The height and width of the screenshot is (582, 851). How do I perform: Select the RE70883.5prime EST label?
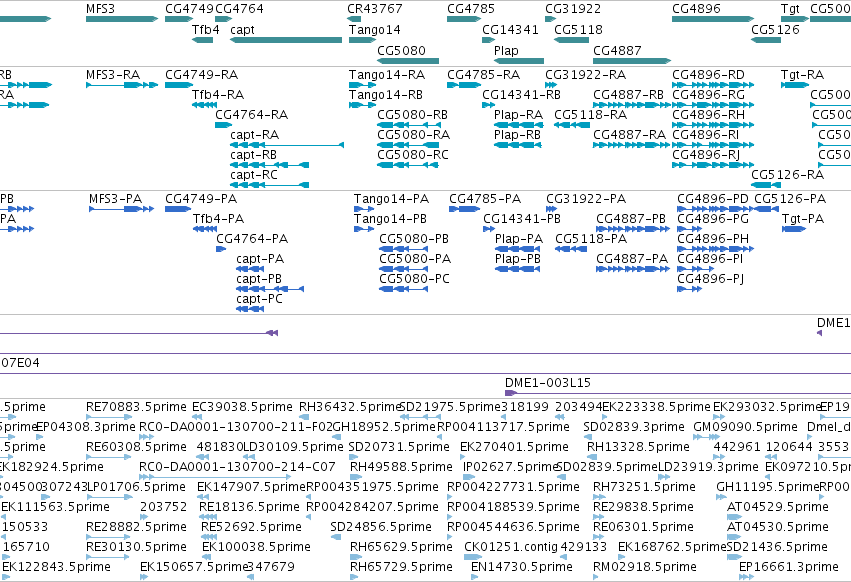click(136, 407)
